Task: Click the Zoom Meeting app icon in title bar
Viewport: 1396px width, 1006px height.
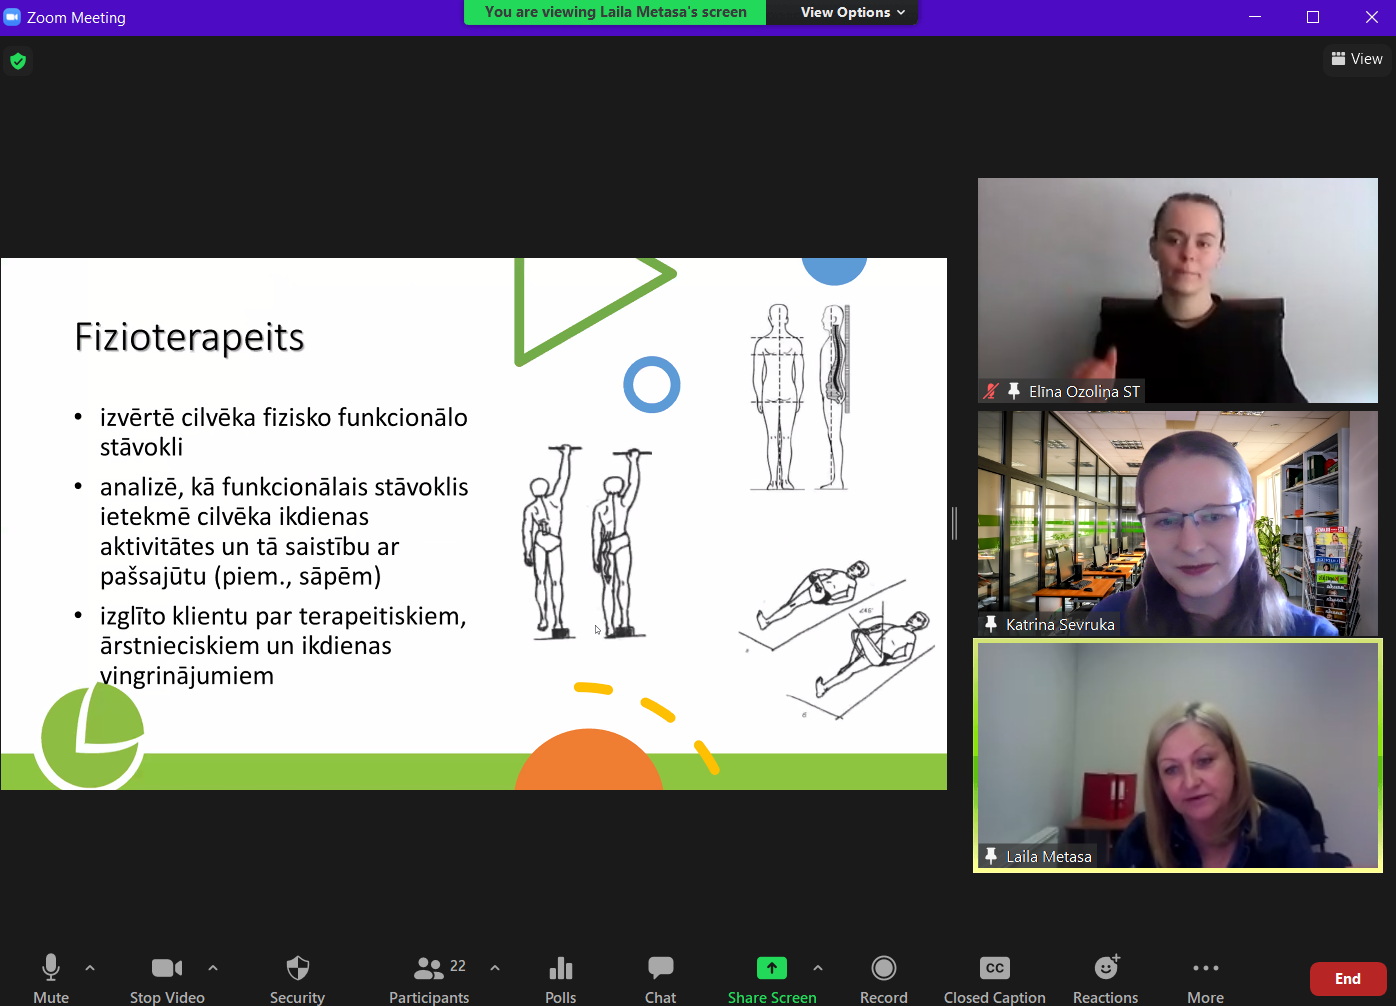Action: [12, 17]
